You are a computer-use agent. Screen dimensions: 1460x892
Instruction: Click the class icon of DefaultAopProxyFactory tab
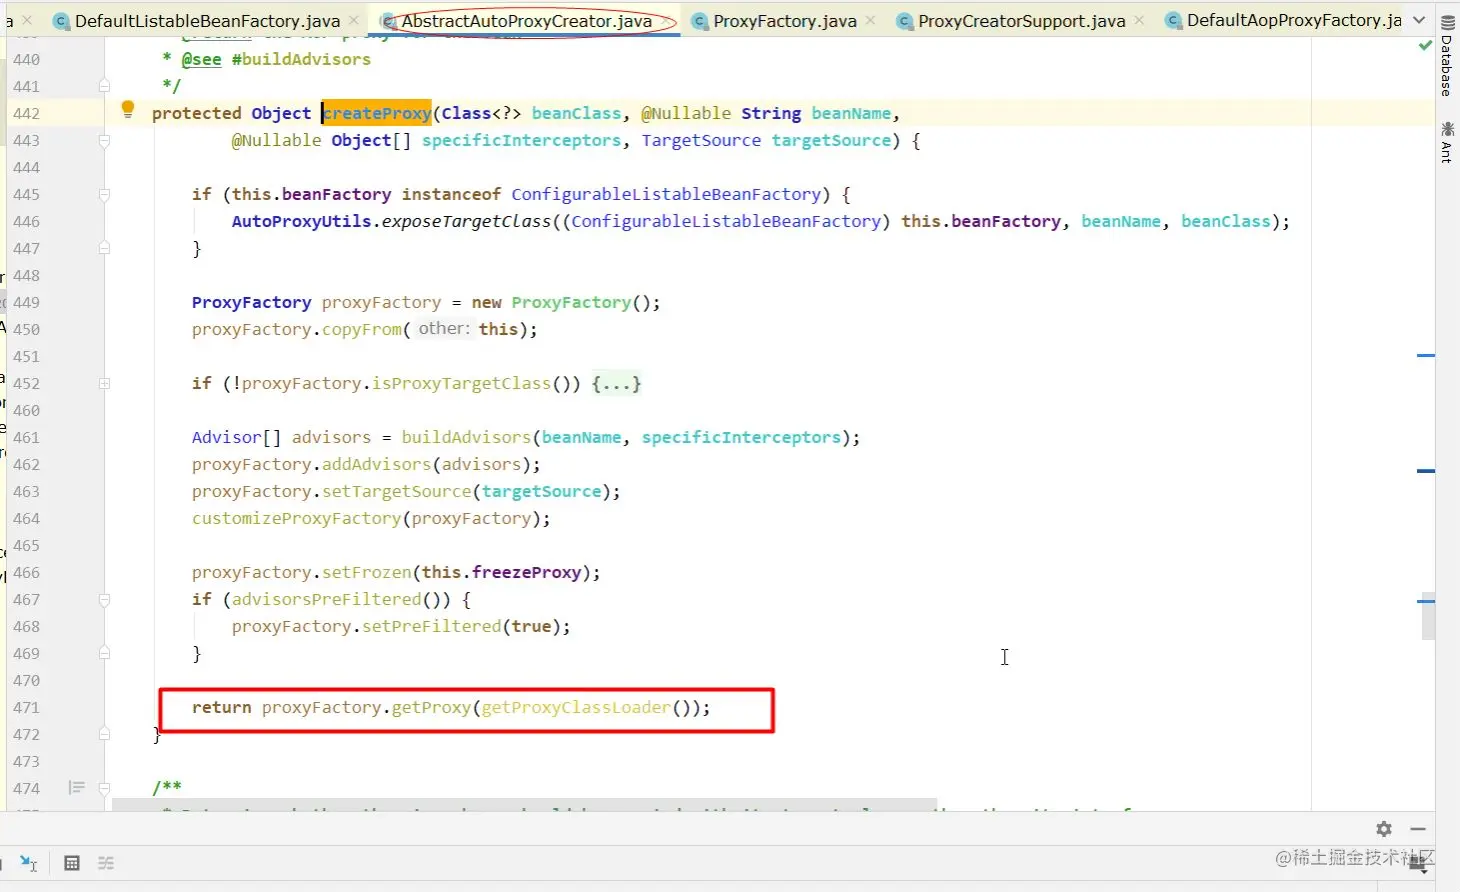[x=1174, y=21]
